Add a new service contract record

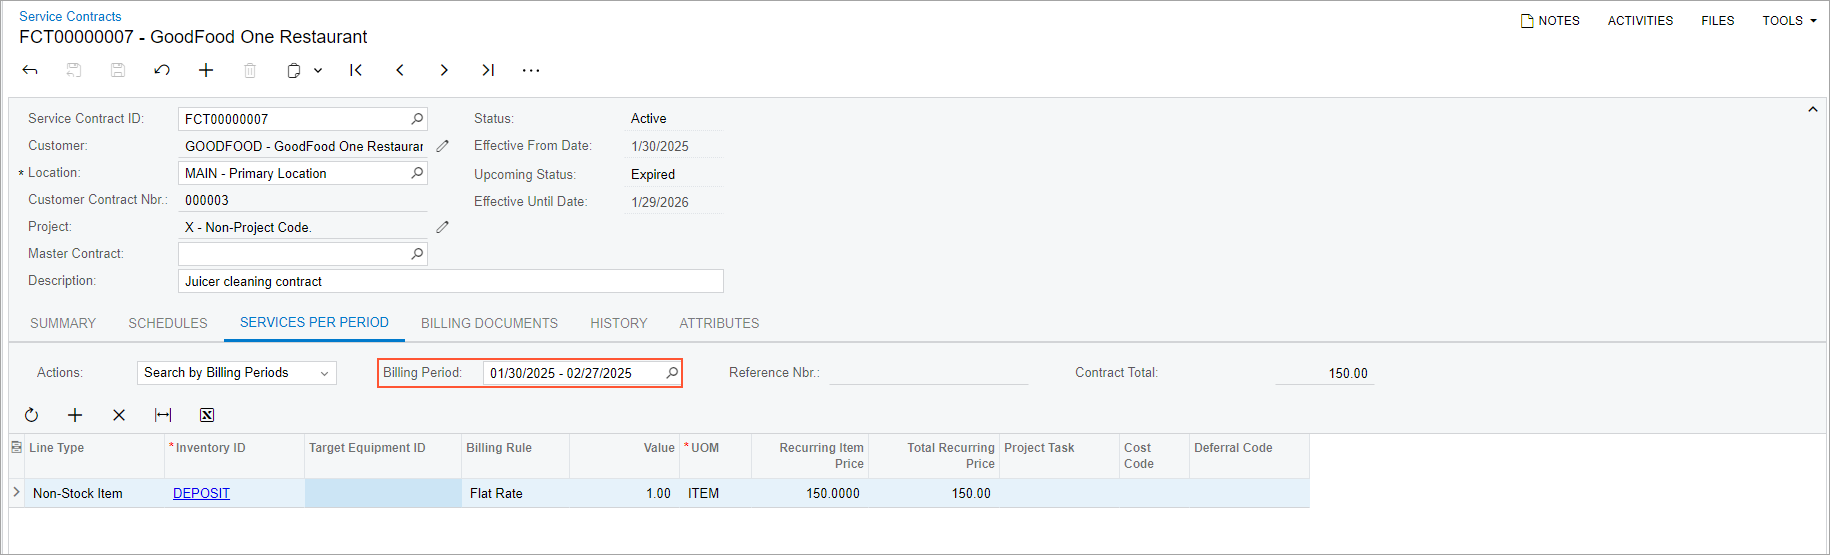(x=206, y=70)
